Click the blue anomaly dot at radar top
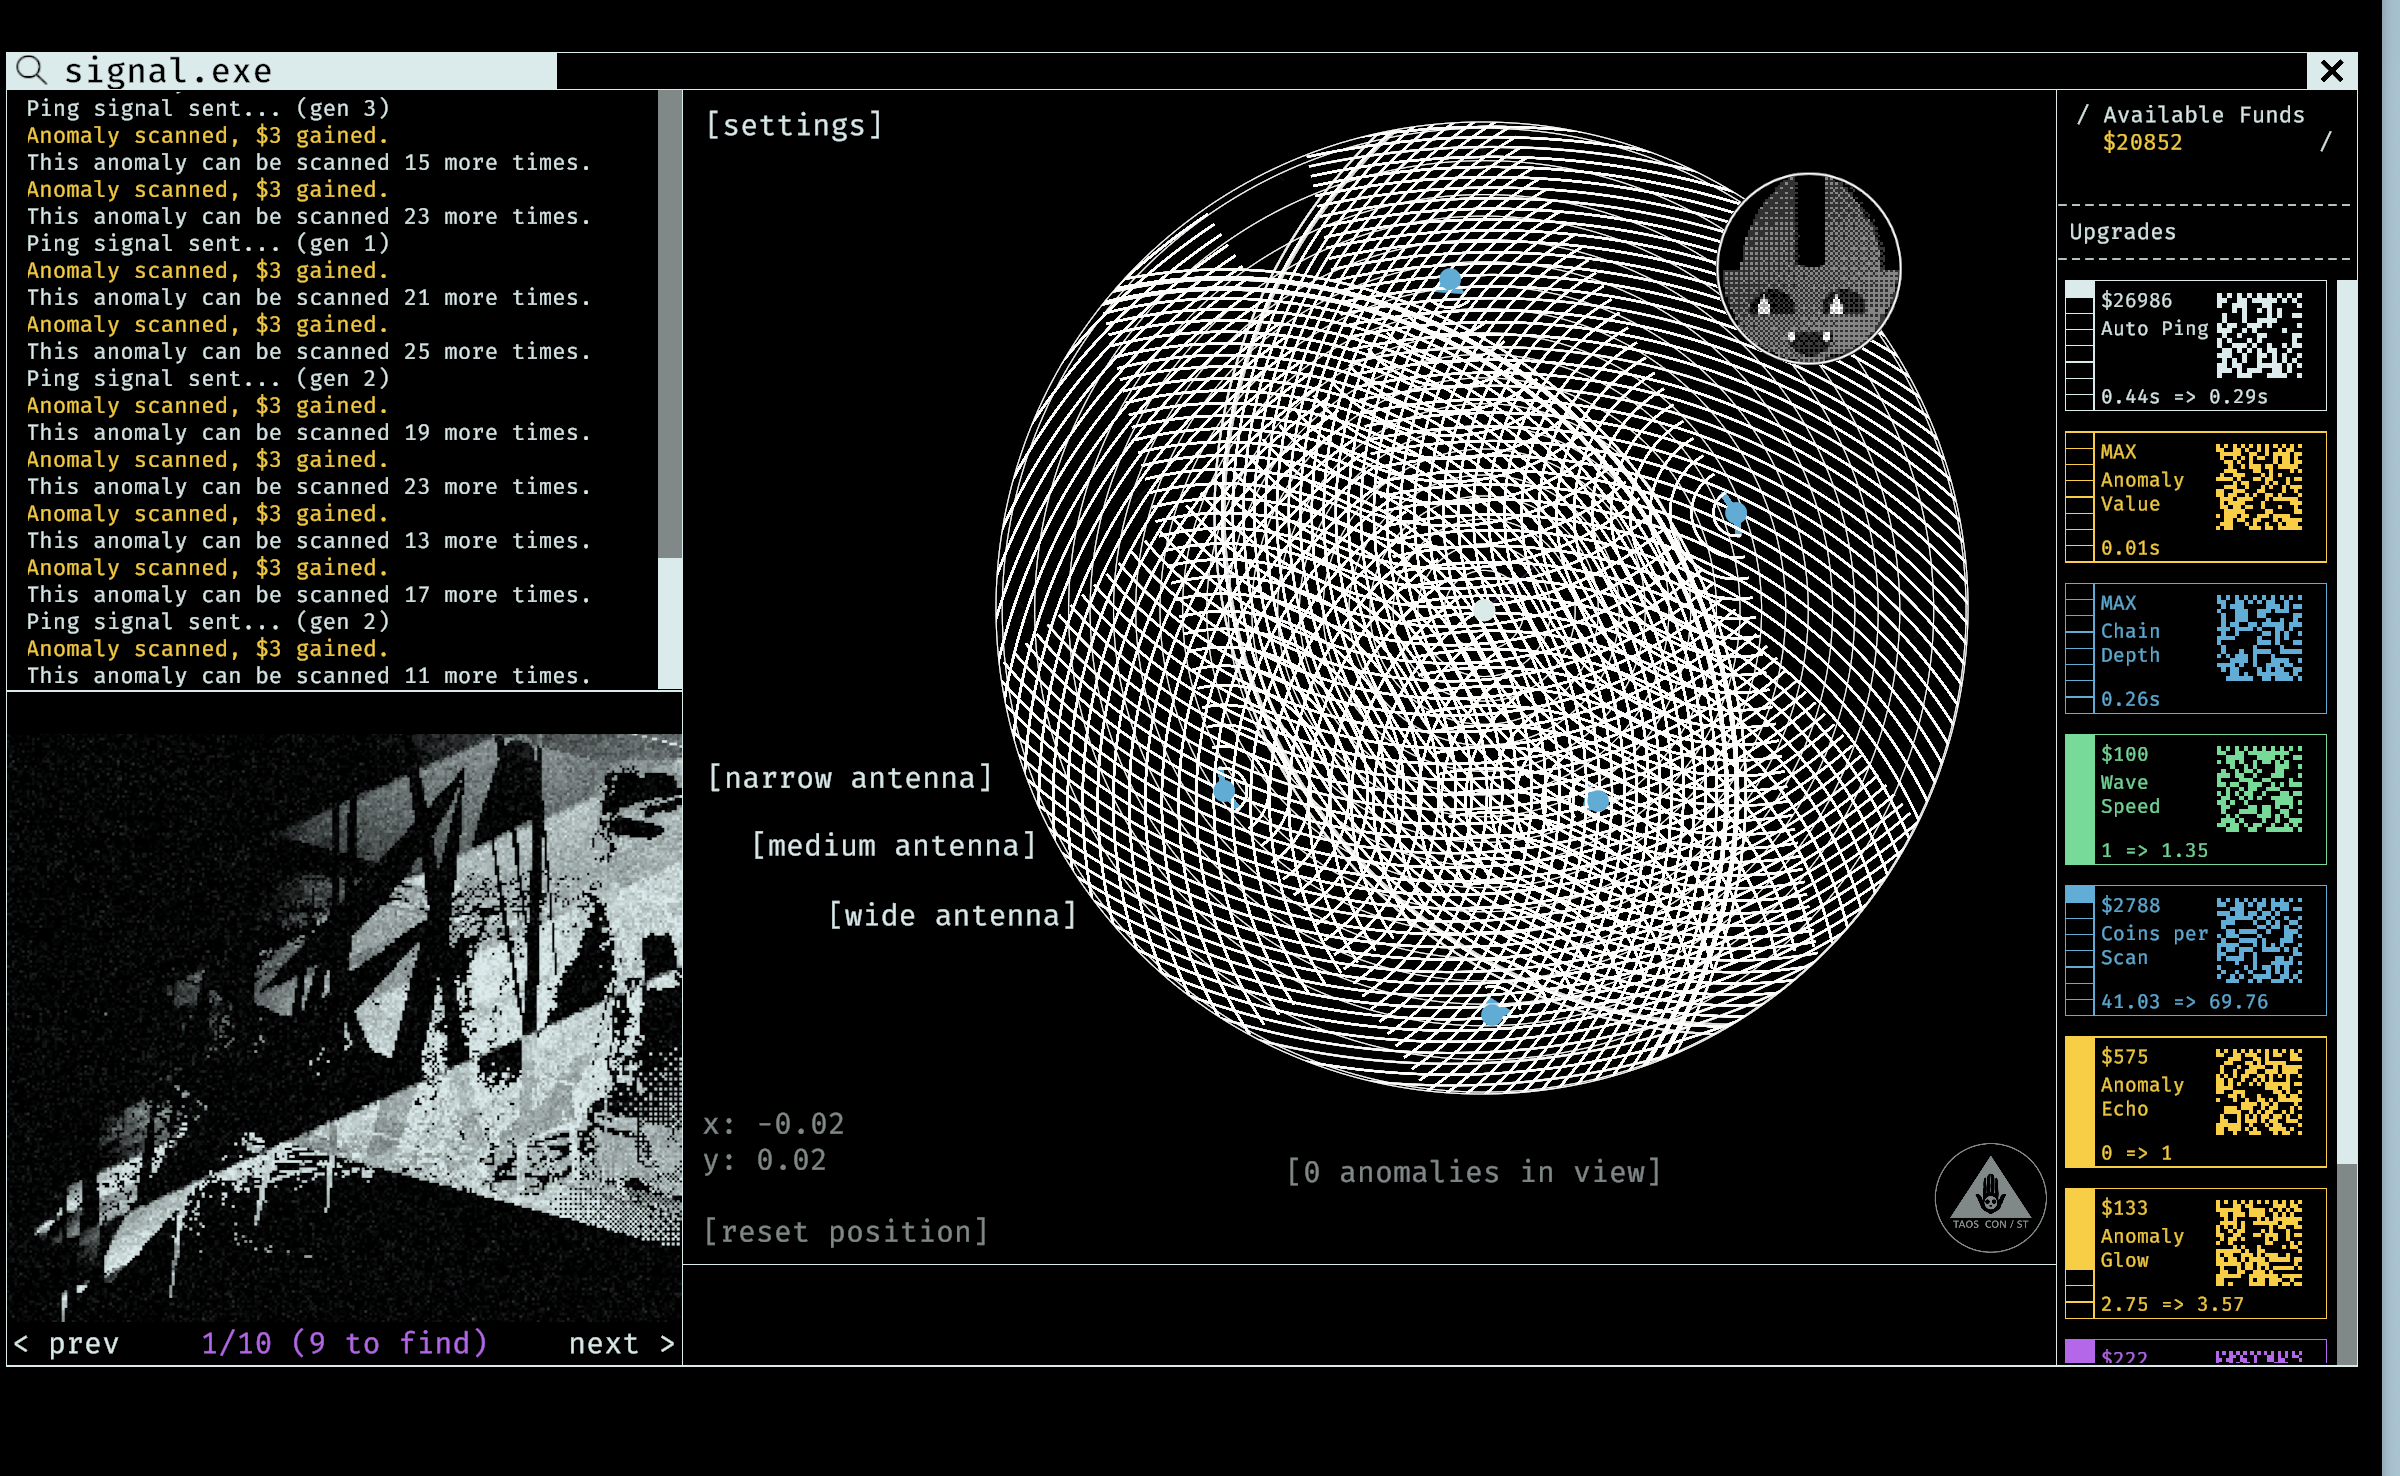Viewport: 2400px width, 1476px height. click(x=1450, y=280)
